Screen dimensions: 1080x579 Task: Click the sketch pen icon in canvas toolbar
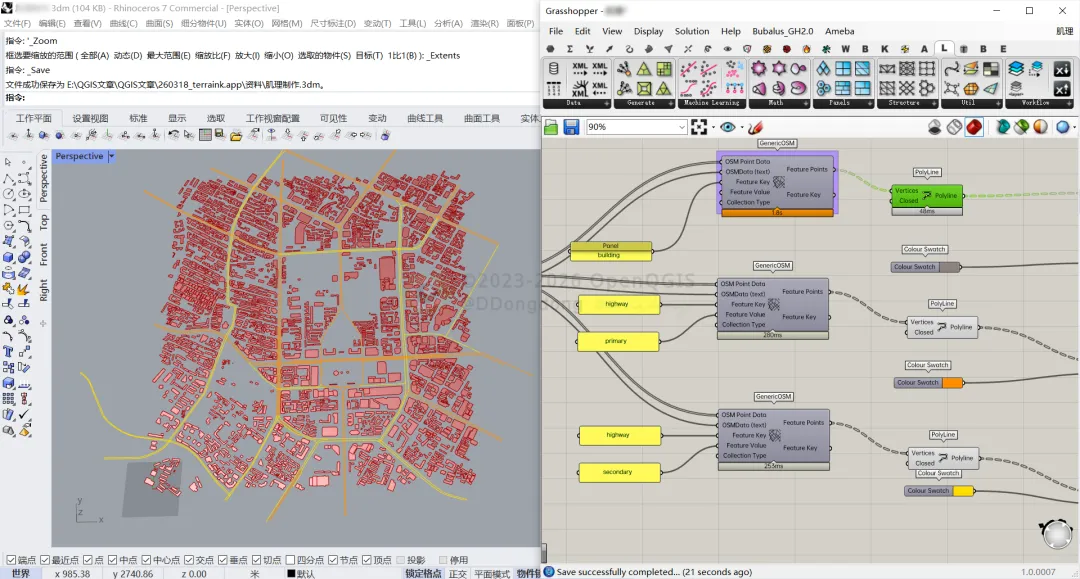755,127
